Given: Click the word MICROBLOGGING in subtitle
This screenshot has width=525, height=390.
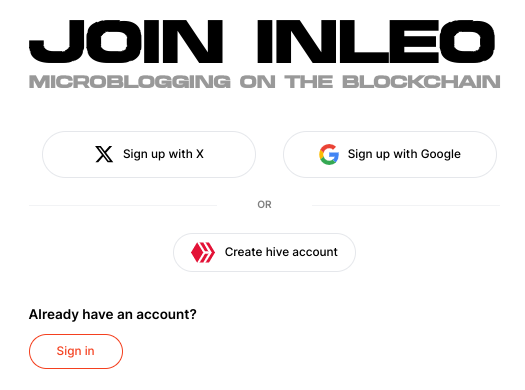Looking at the screenshot, I should coord(130,82).
